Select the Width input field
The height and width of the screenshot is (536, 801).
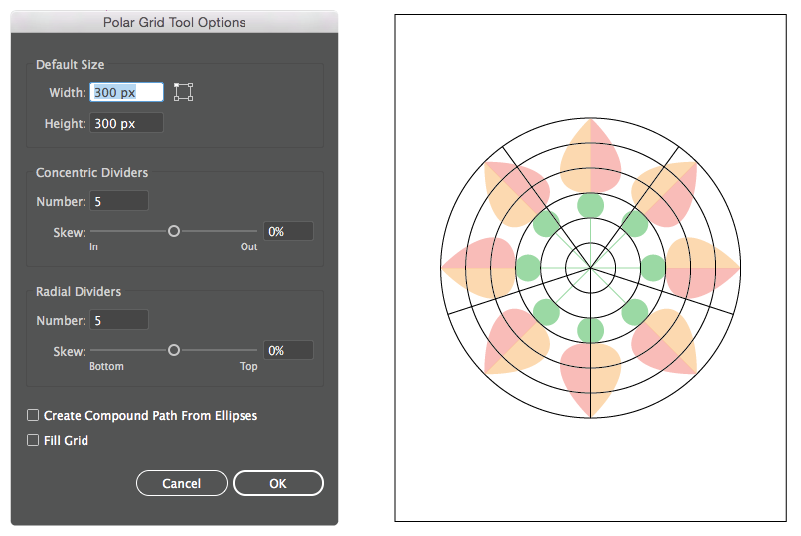tap(127, 92)
